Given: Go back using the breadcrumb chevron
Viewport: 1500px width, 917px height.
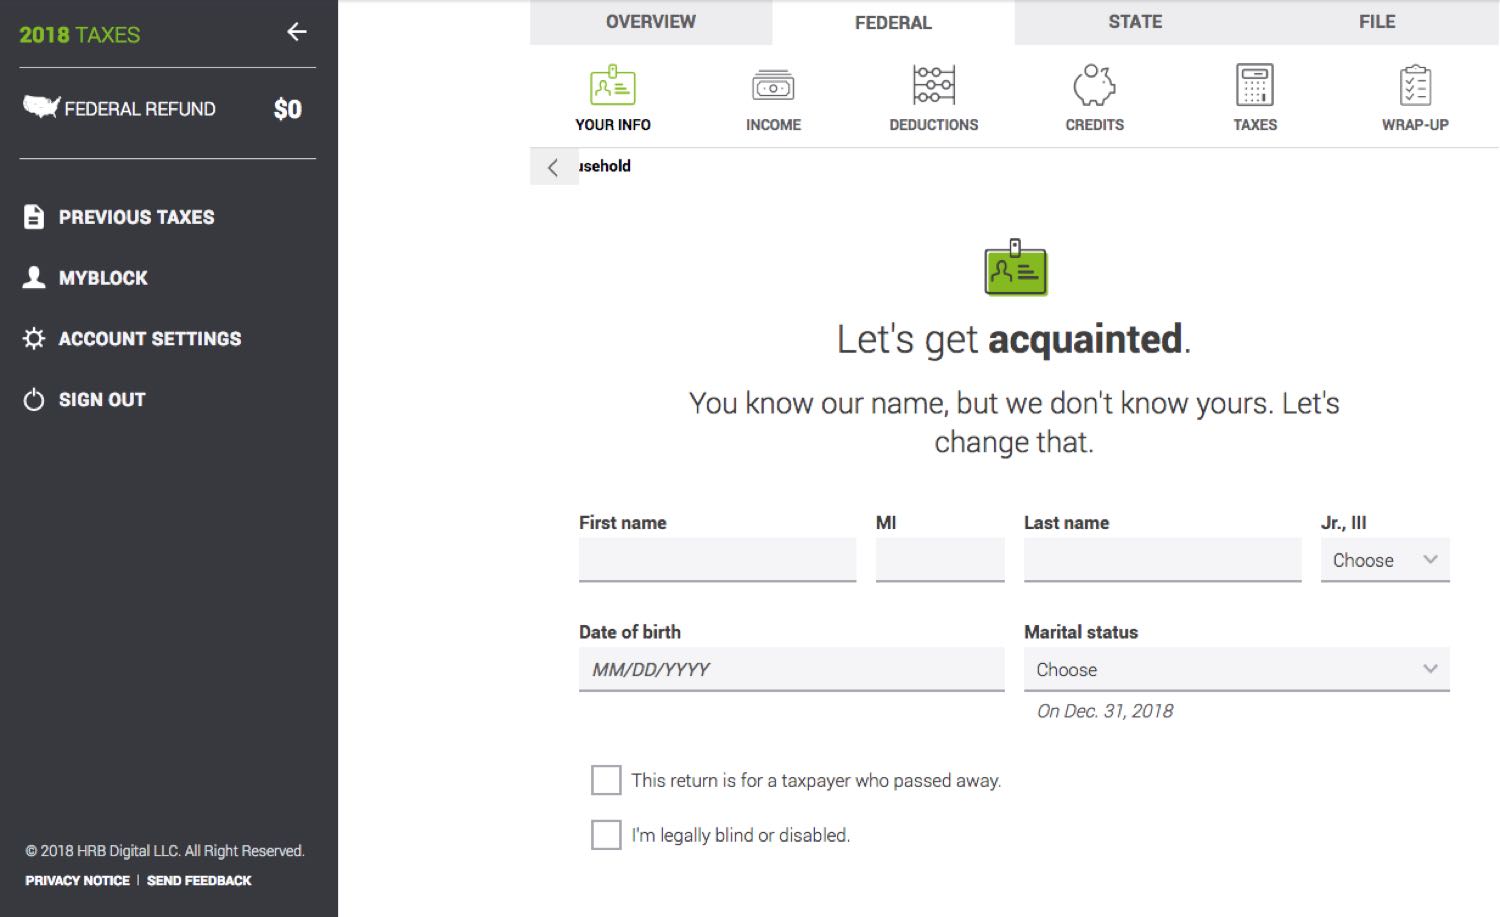Looking at the screenshot, I should click(553, 167).
